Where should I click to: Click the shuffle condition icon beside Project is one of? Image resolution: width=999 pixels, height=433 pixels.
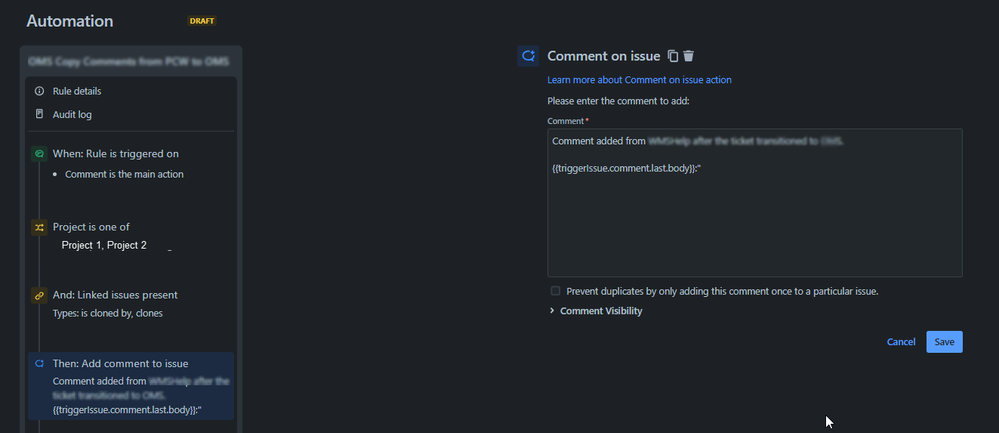[x=39, y=227]
